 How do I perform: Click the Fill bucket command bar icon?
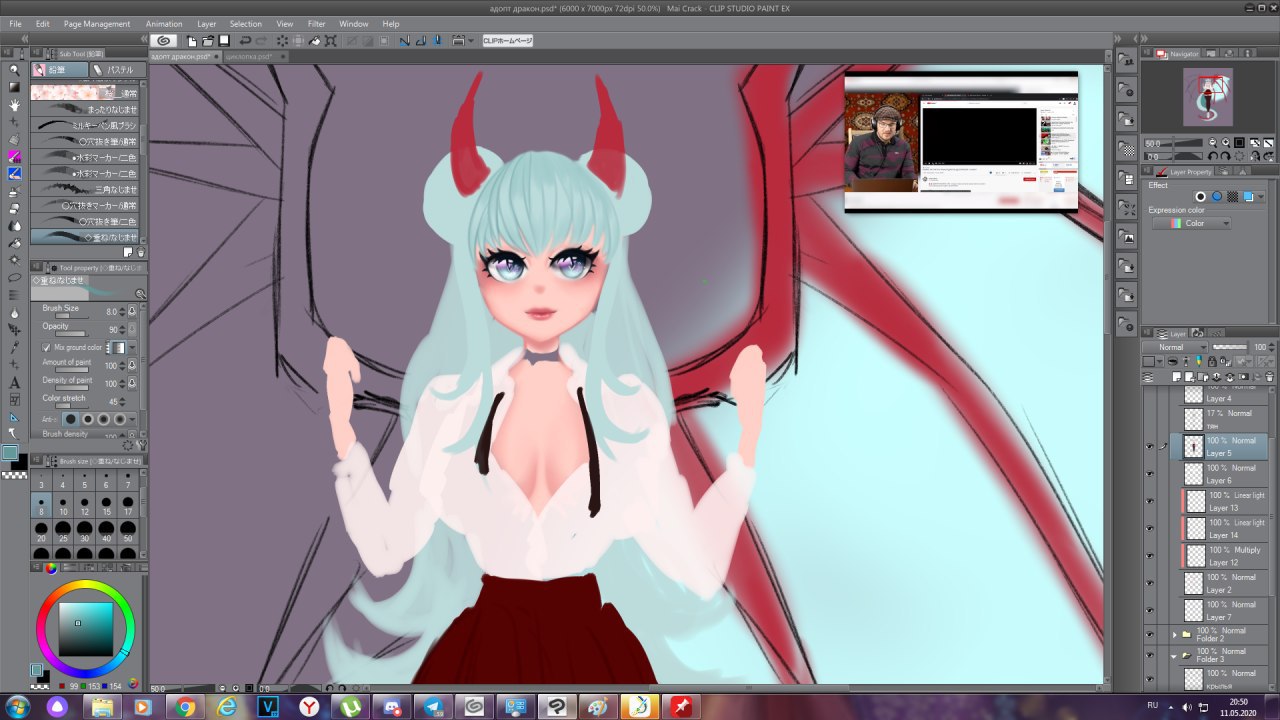[315, 41]
